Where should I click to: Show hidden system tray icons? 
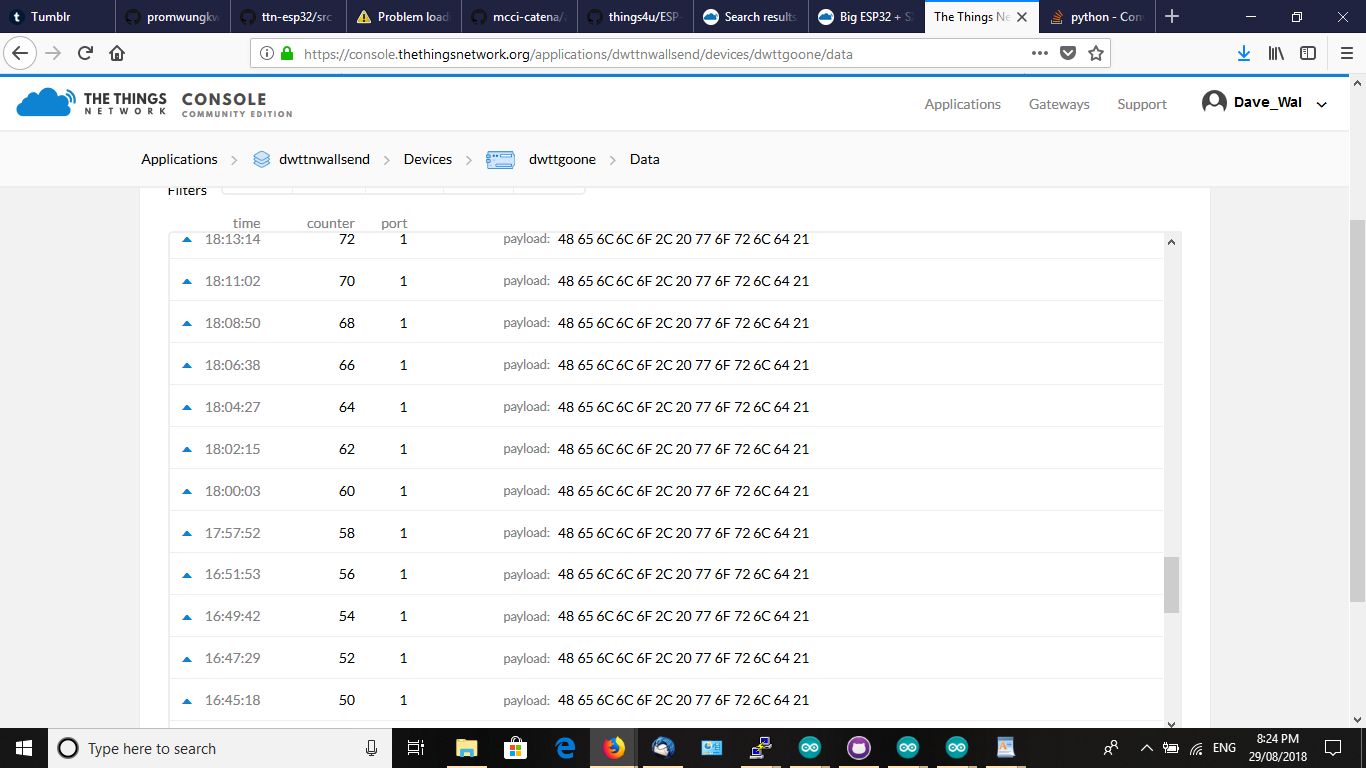(1145, 748)
